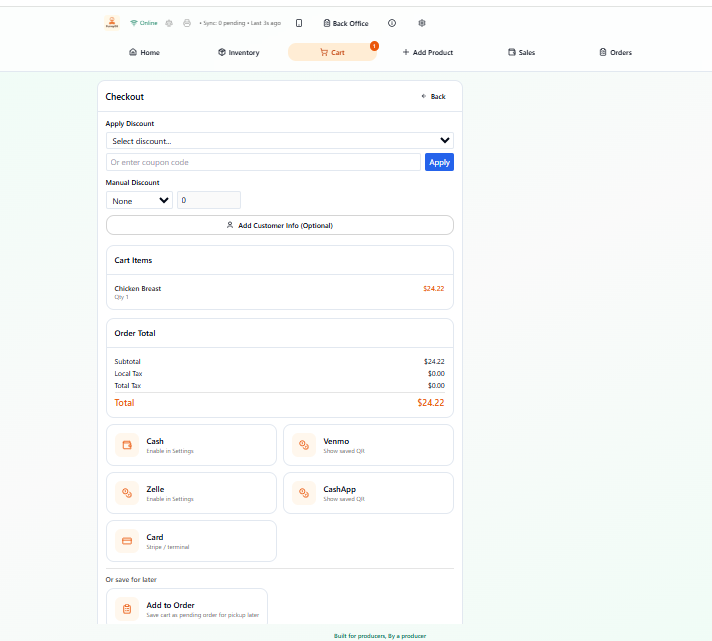Click the Inventory box icon
712x641 pixels.
[222, 52]
